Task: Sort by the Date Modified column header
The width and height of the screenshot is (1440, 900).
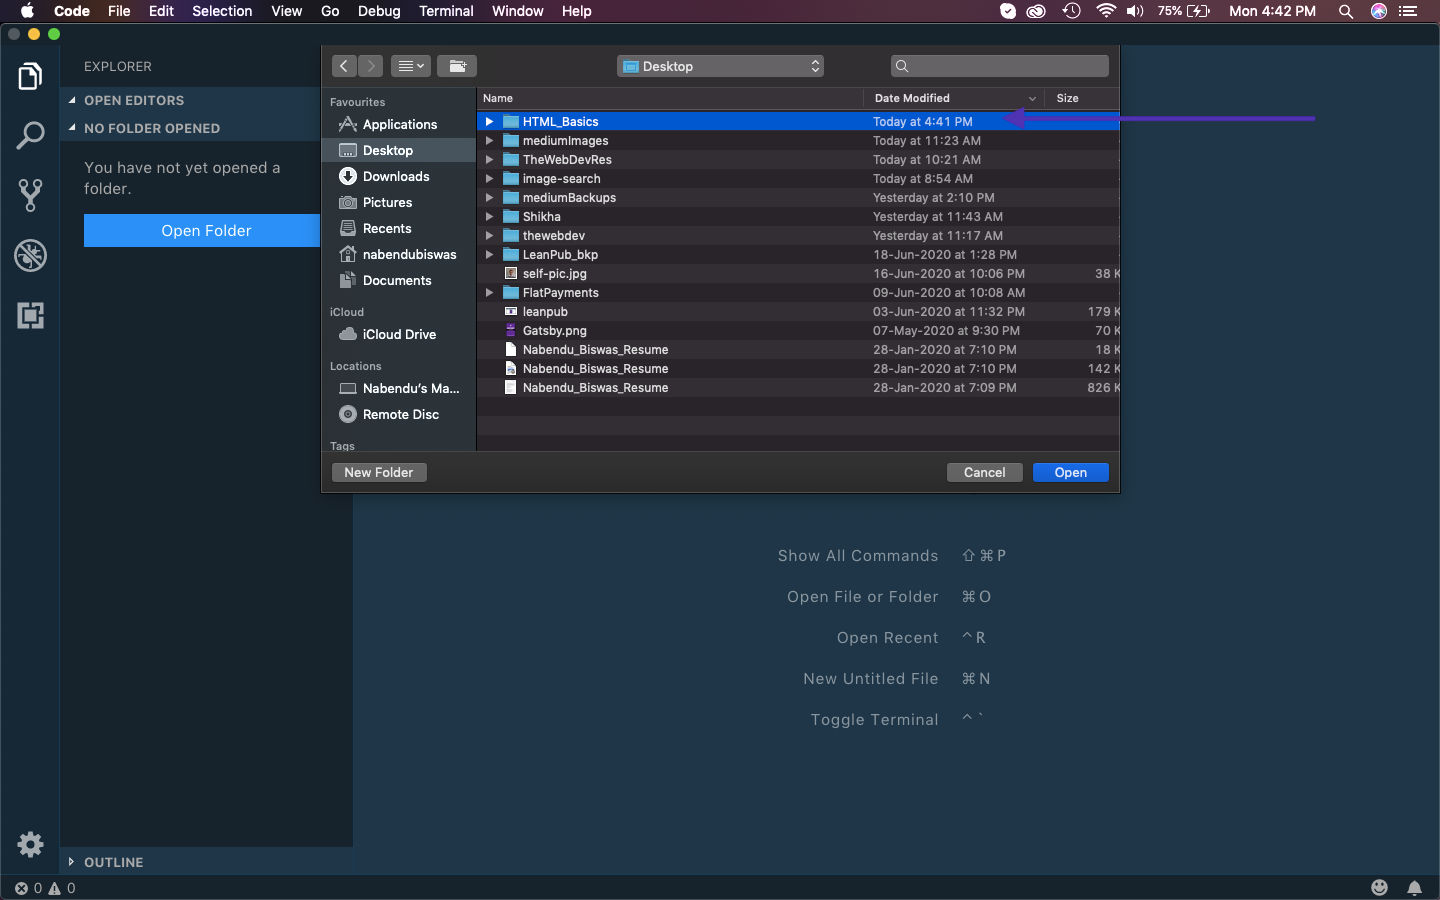Action: click(x=954, y=98)
